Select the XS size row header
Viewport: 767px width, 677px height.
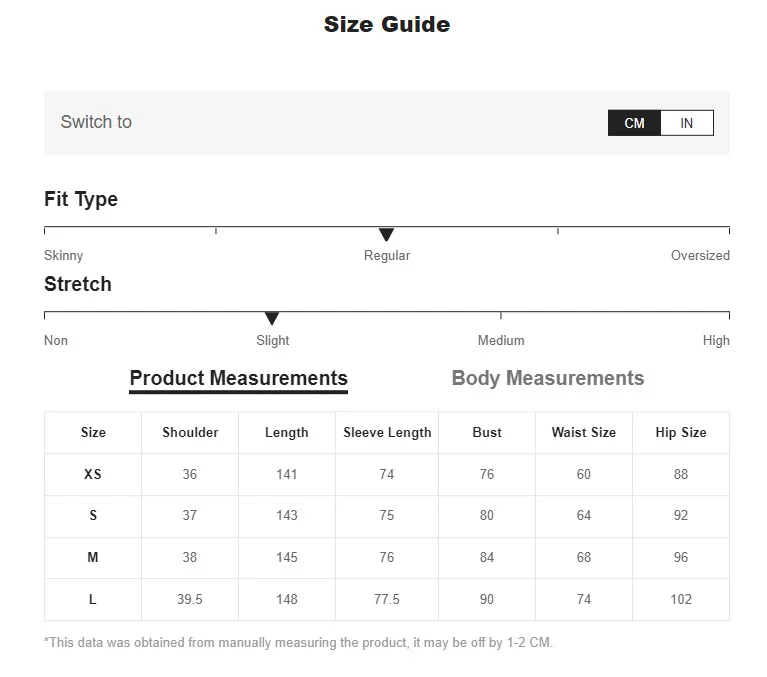click(93, 475)
